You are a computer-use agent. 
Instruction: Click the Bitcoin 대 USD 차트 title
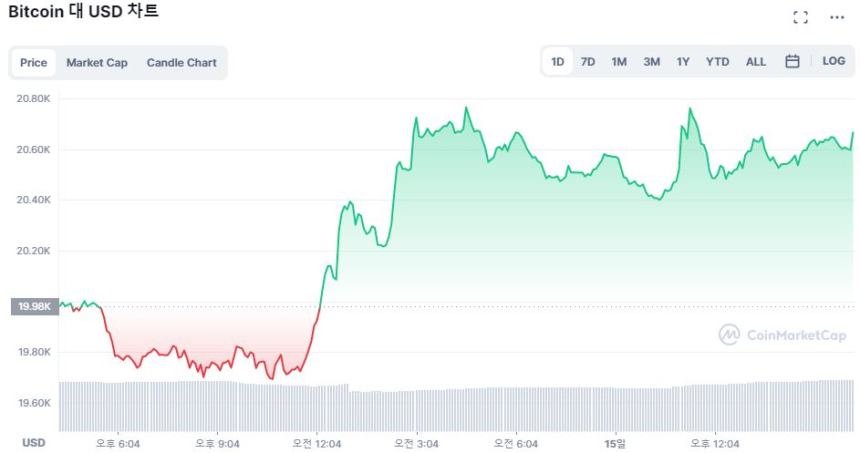click(83, 12)
